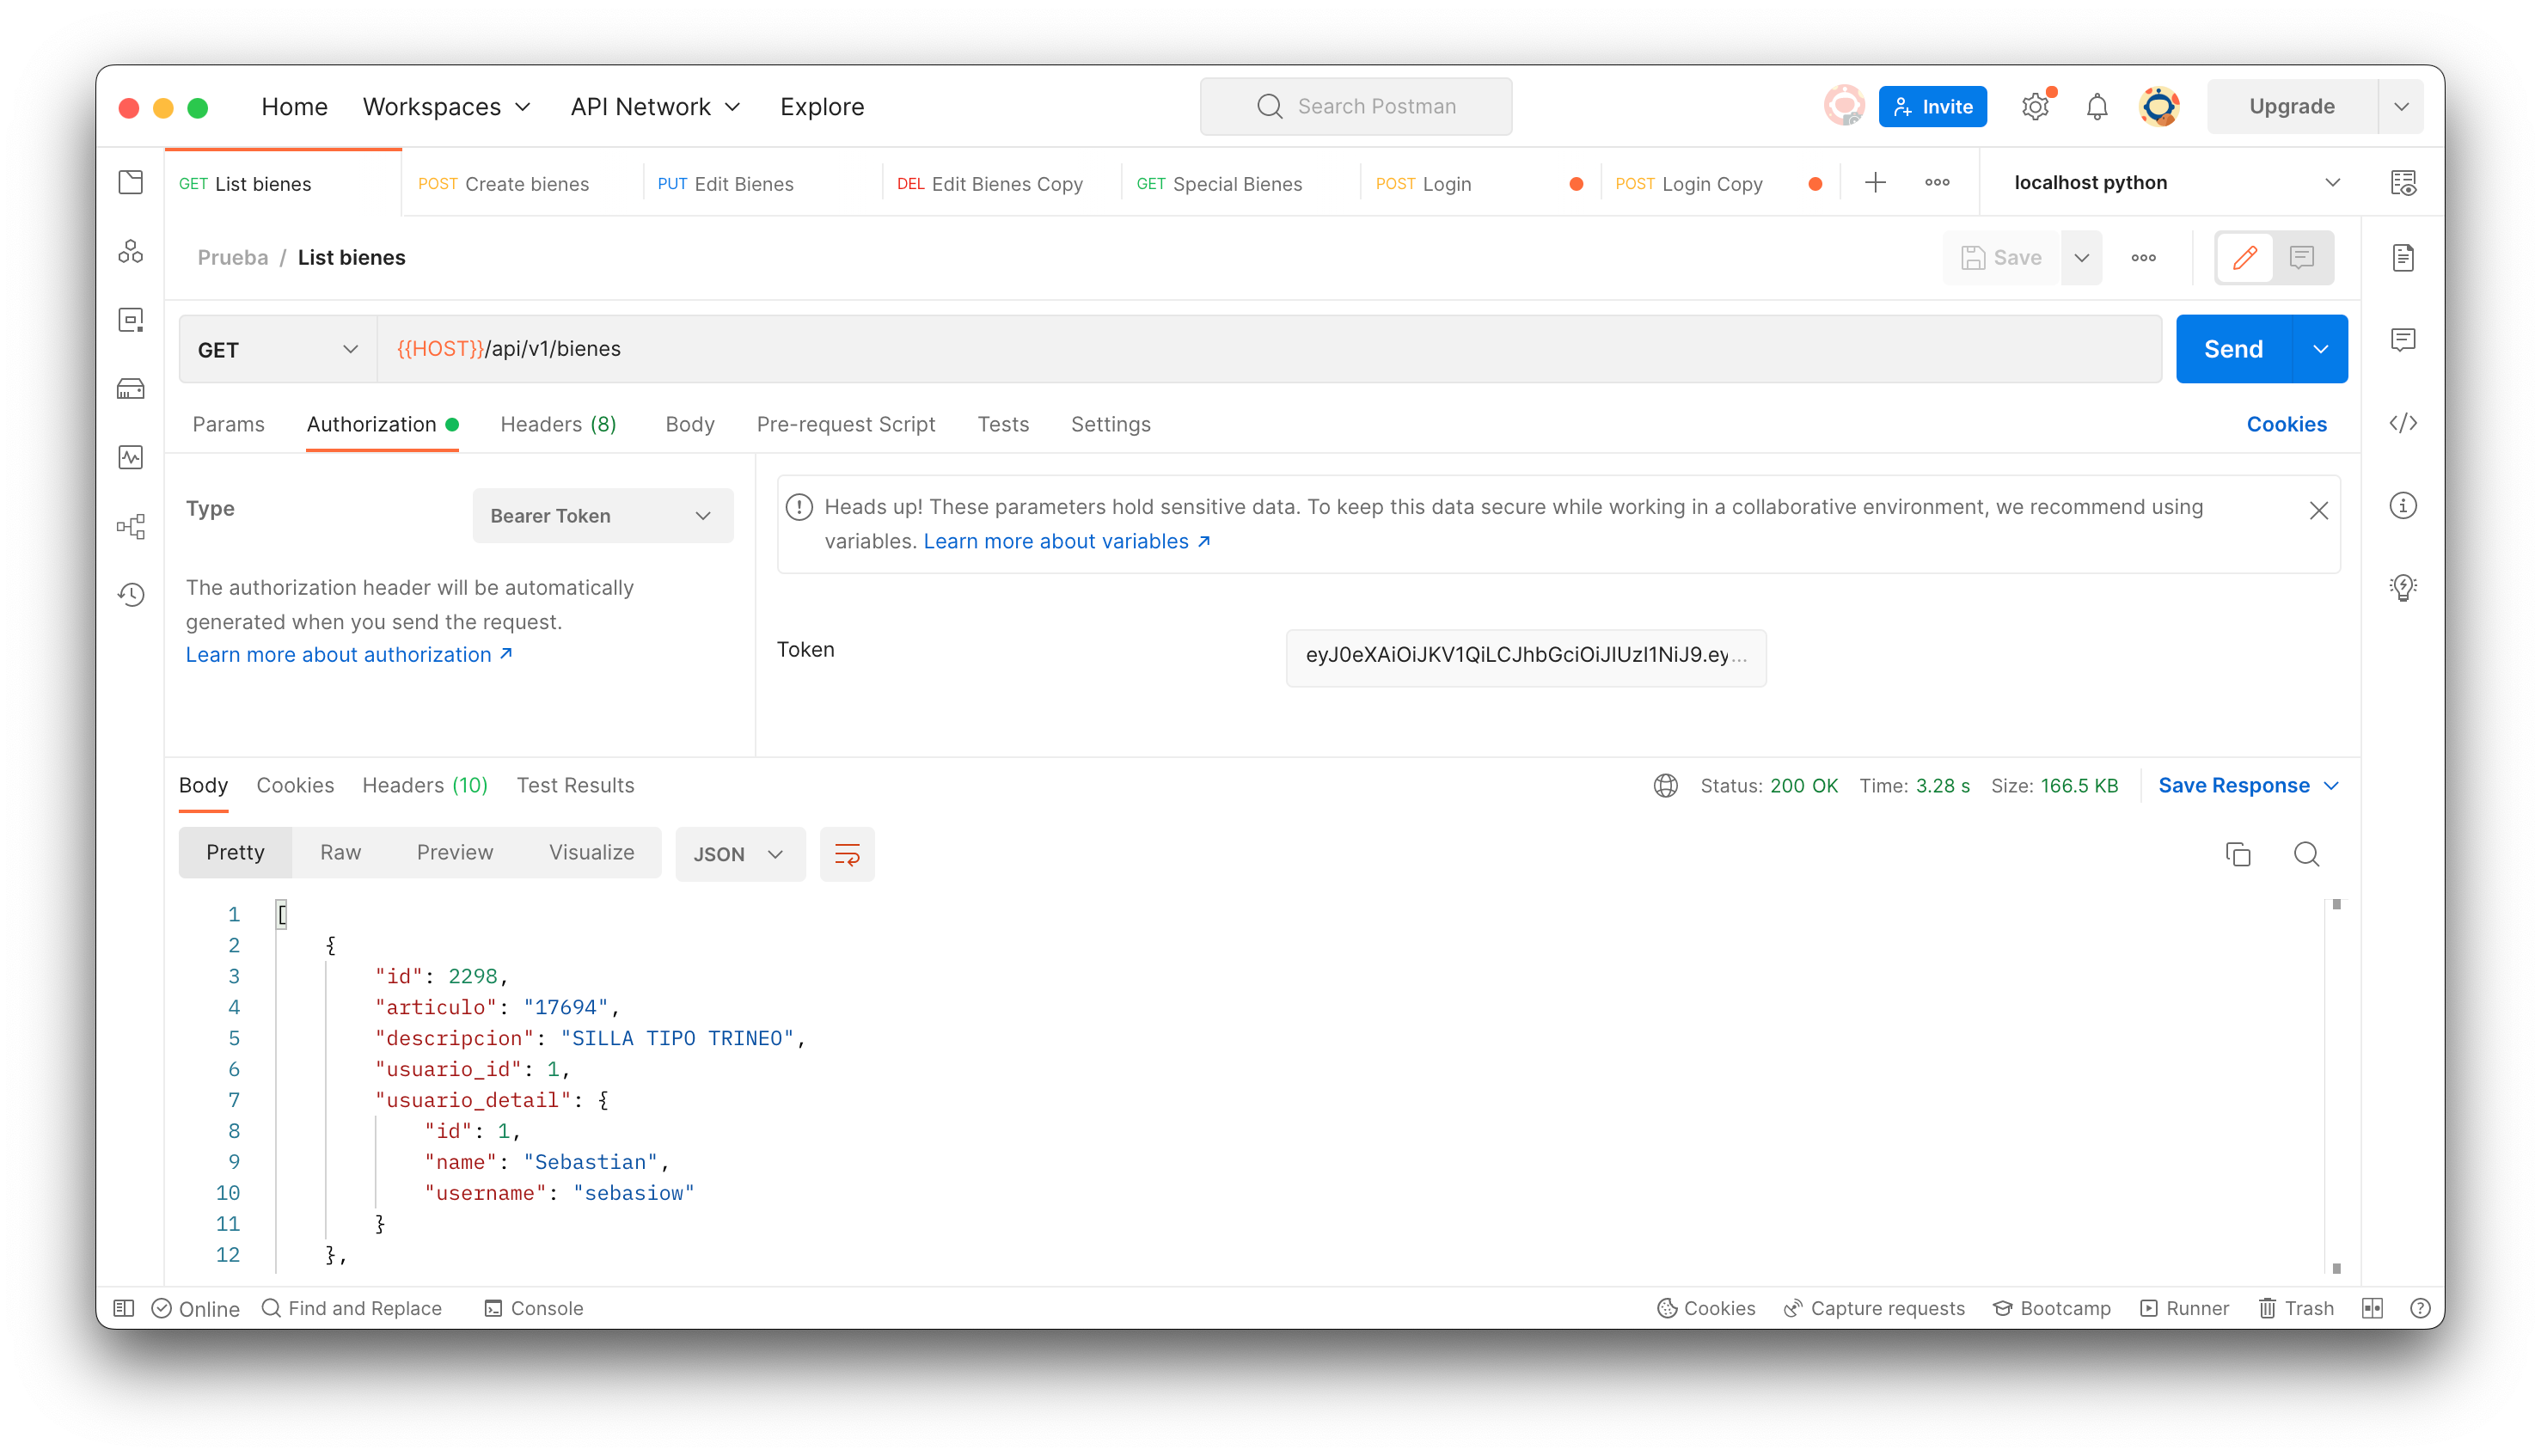Open the Code snippet panel on the right
Image resolution: width=2541 pixels, height=1456 pixels.
pyautogui.click(x=2404, y=422)
